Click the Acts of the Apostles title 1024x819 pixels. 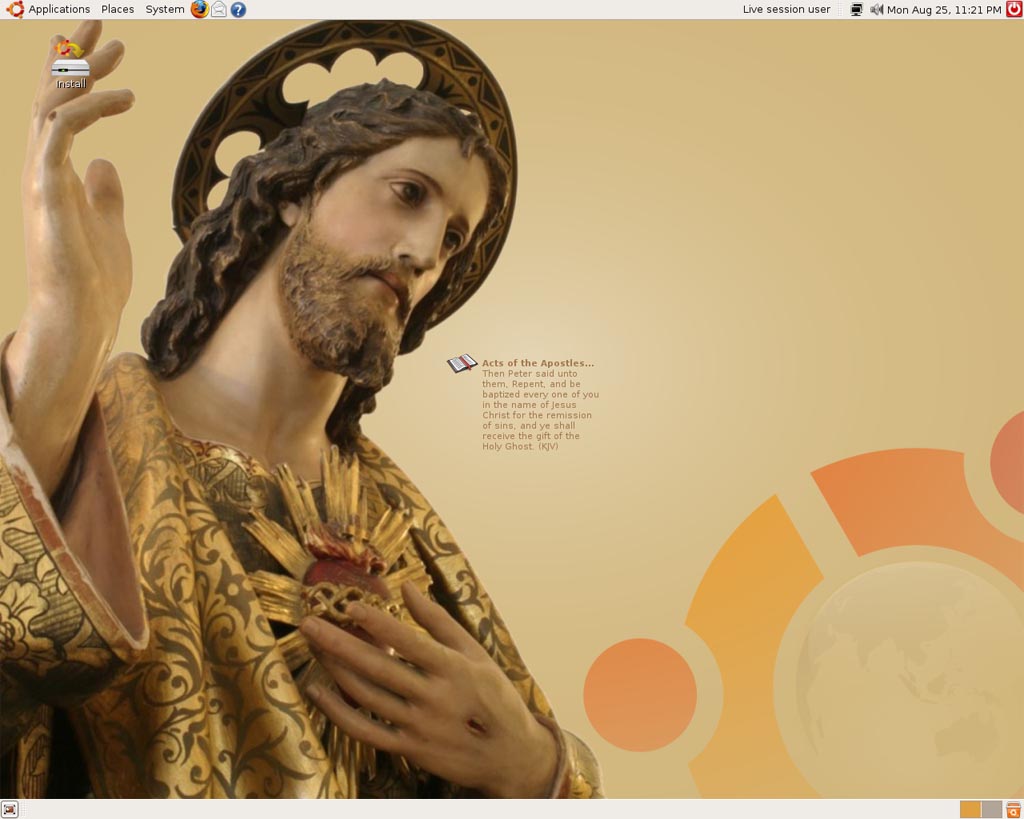point(538,363)
